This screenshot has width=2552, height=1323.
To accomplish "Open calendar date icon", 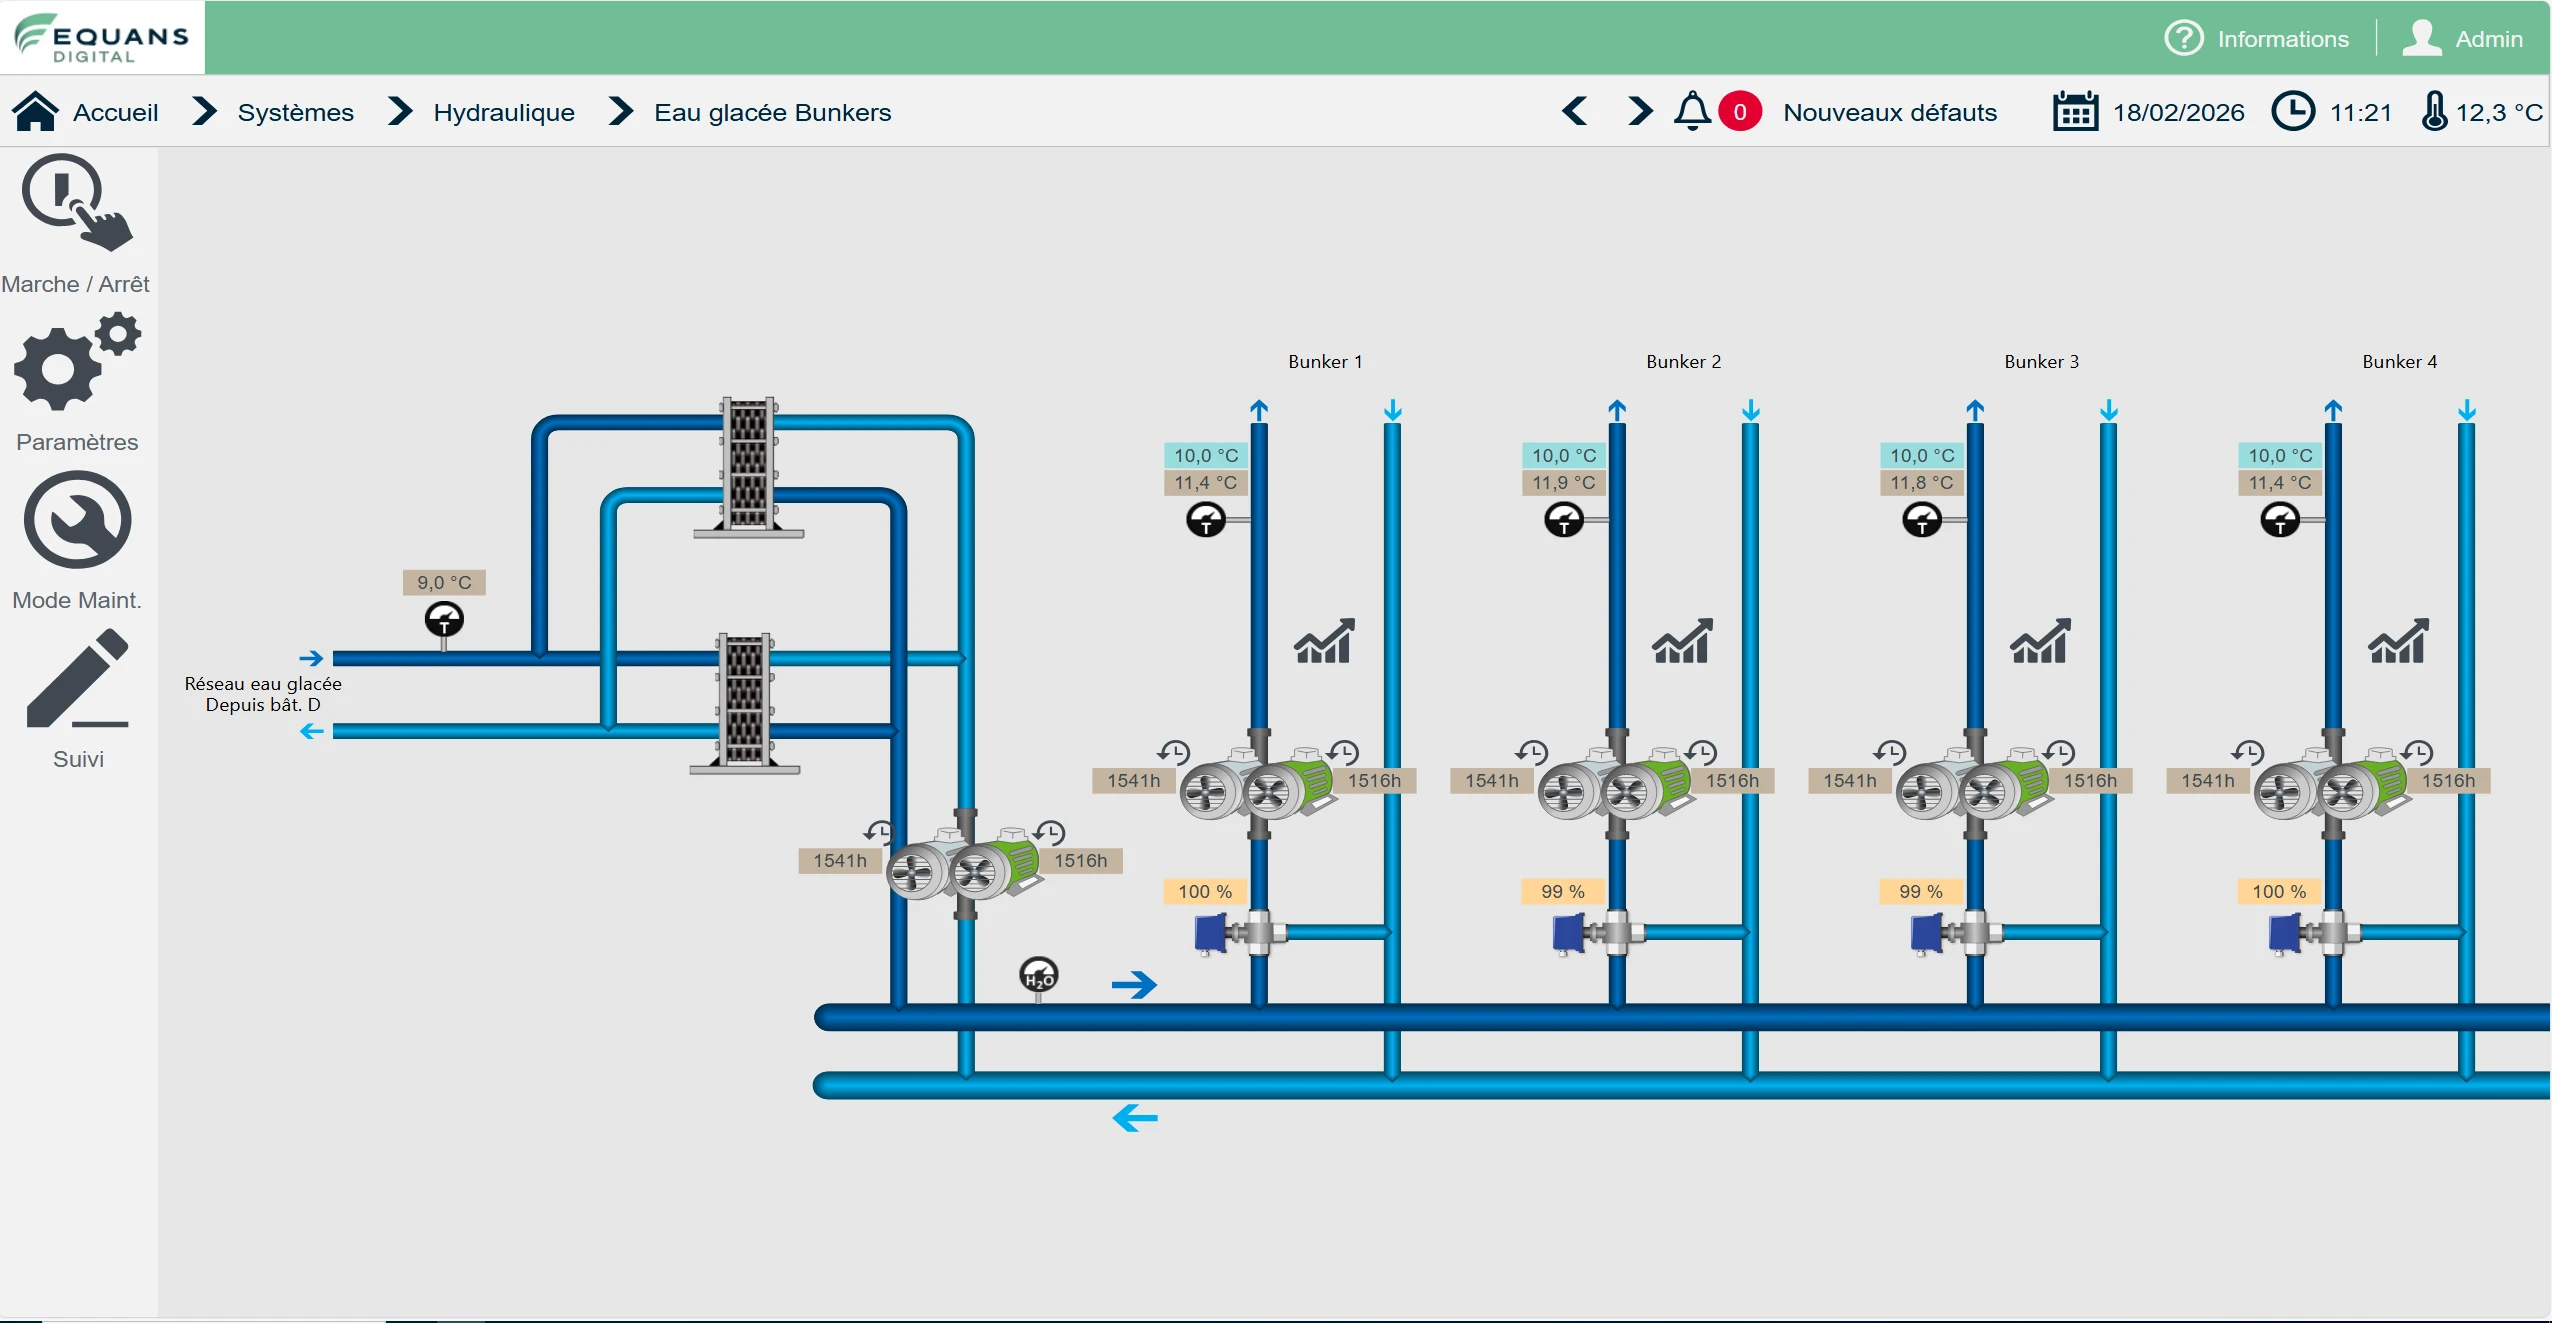I will tap(2075, 112).
